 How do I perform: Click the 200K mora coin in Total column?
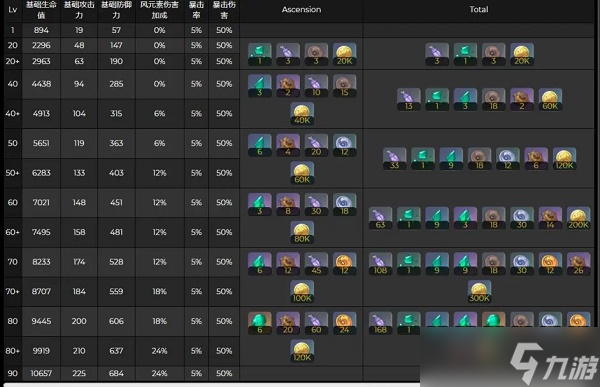point(578,219)
